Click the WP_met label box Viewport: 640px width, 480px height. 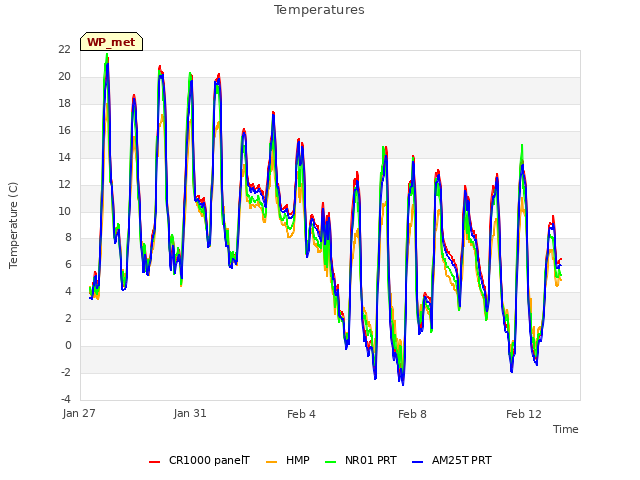111,42
